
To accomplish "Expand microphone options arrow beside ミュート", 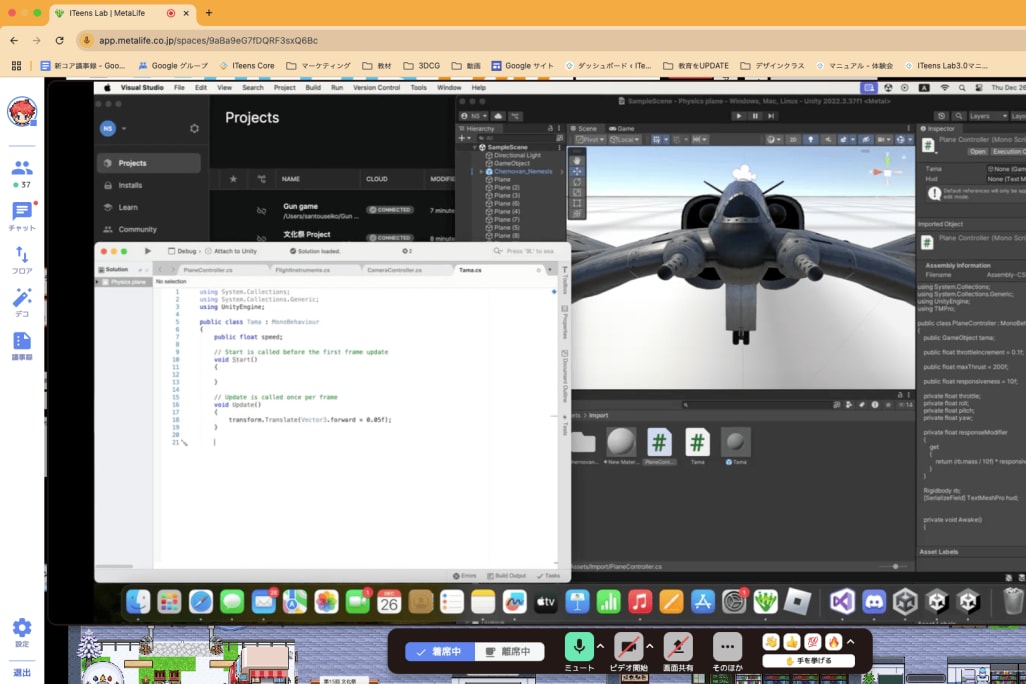I will pyautogui.click(x=600, y=645).
